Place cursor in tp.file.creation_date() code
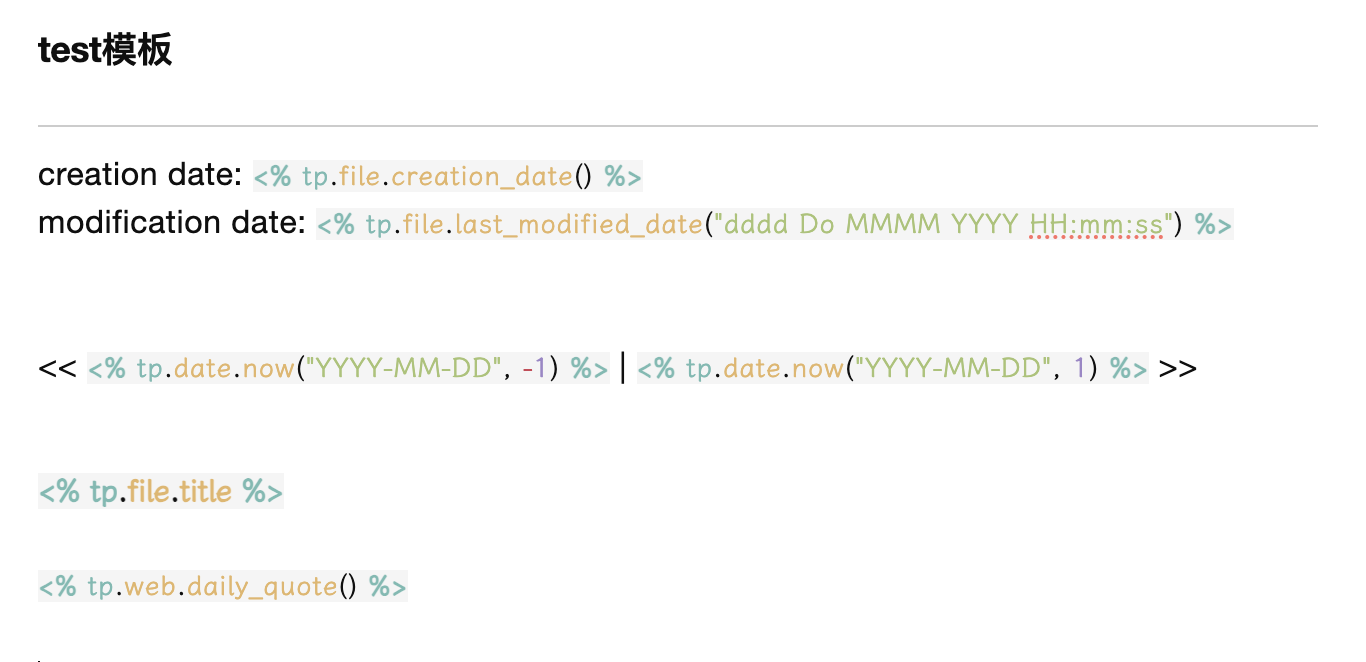 coord(447,177)
